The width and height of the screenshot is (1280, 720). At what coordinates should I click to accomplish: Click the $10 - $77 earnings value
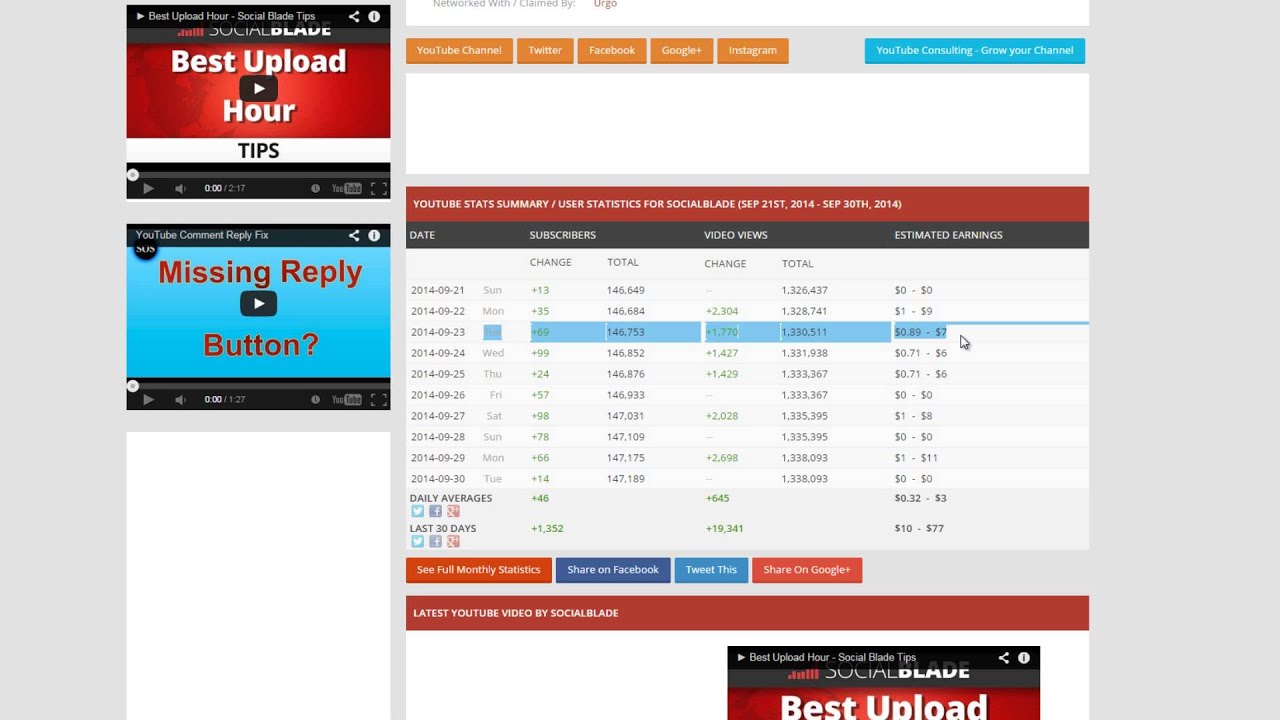919,528
